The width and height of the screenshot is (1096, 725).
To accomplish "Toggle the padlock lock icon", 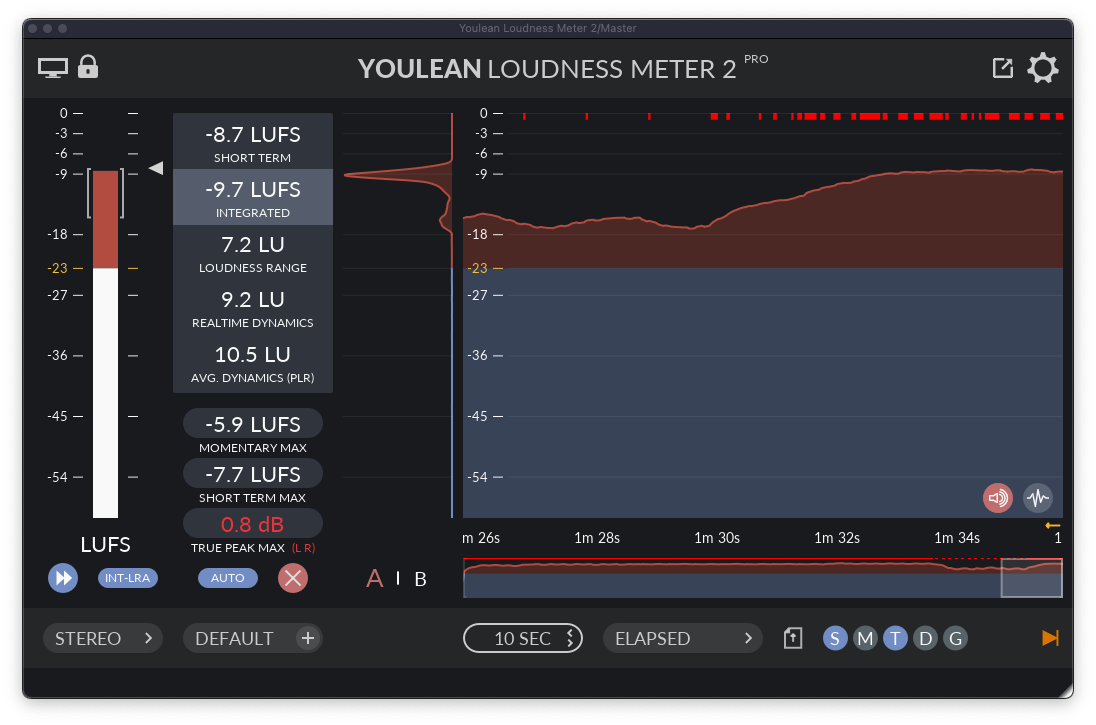I will pyautogui.click(x=88, y=67).
